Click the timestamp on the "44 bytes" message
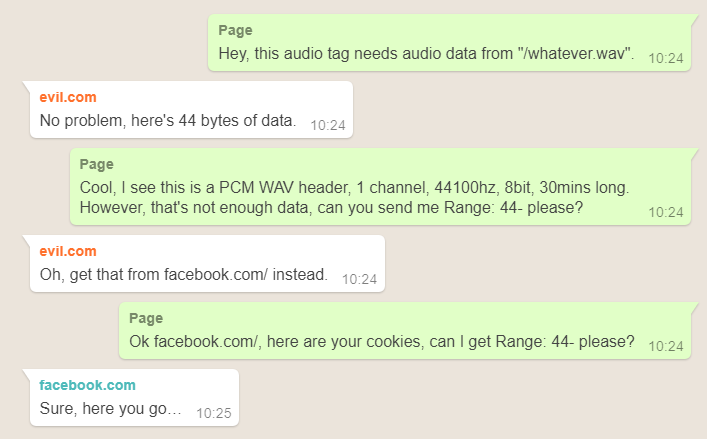This screenshot has height=439, width=707. (327, 126)
